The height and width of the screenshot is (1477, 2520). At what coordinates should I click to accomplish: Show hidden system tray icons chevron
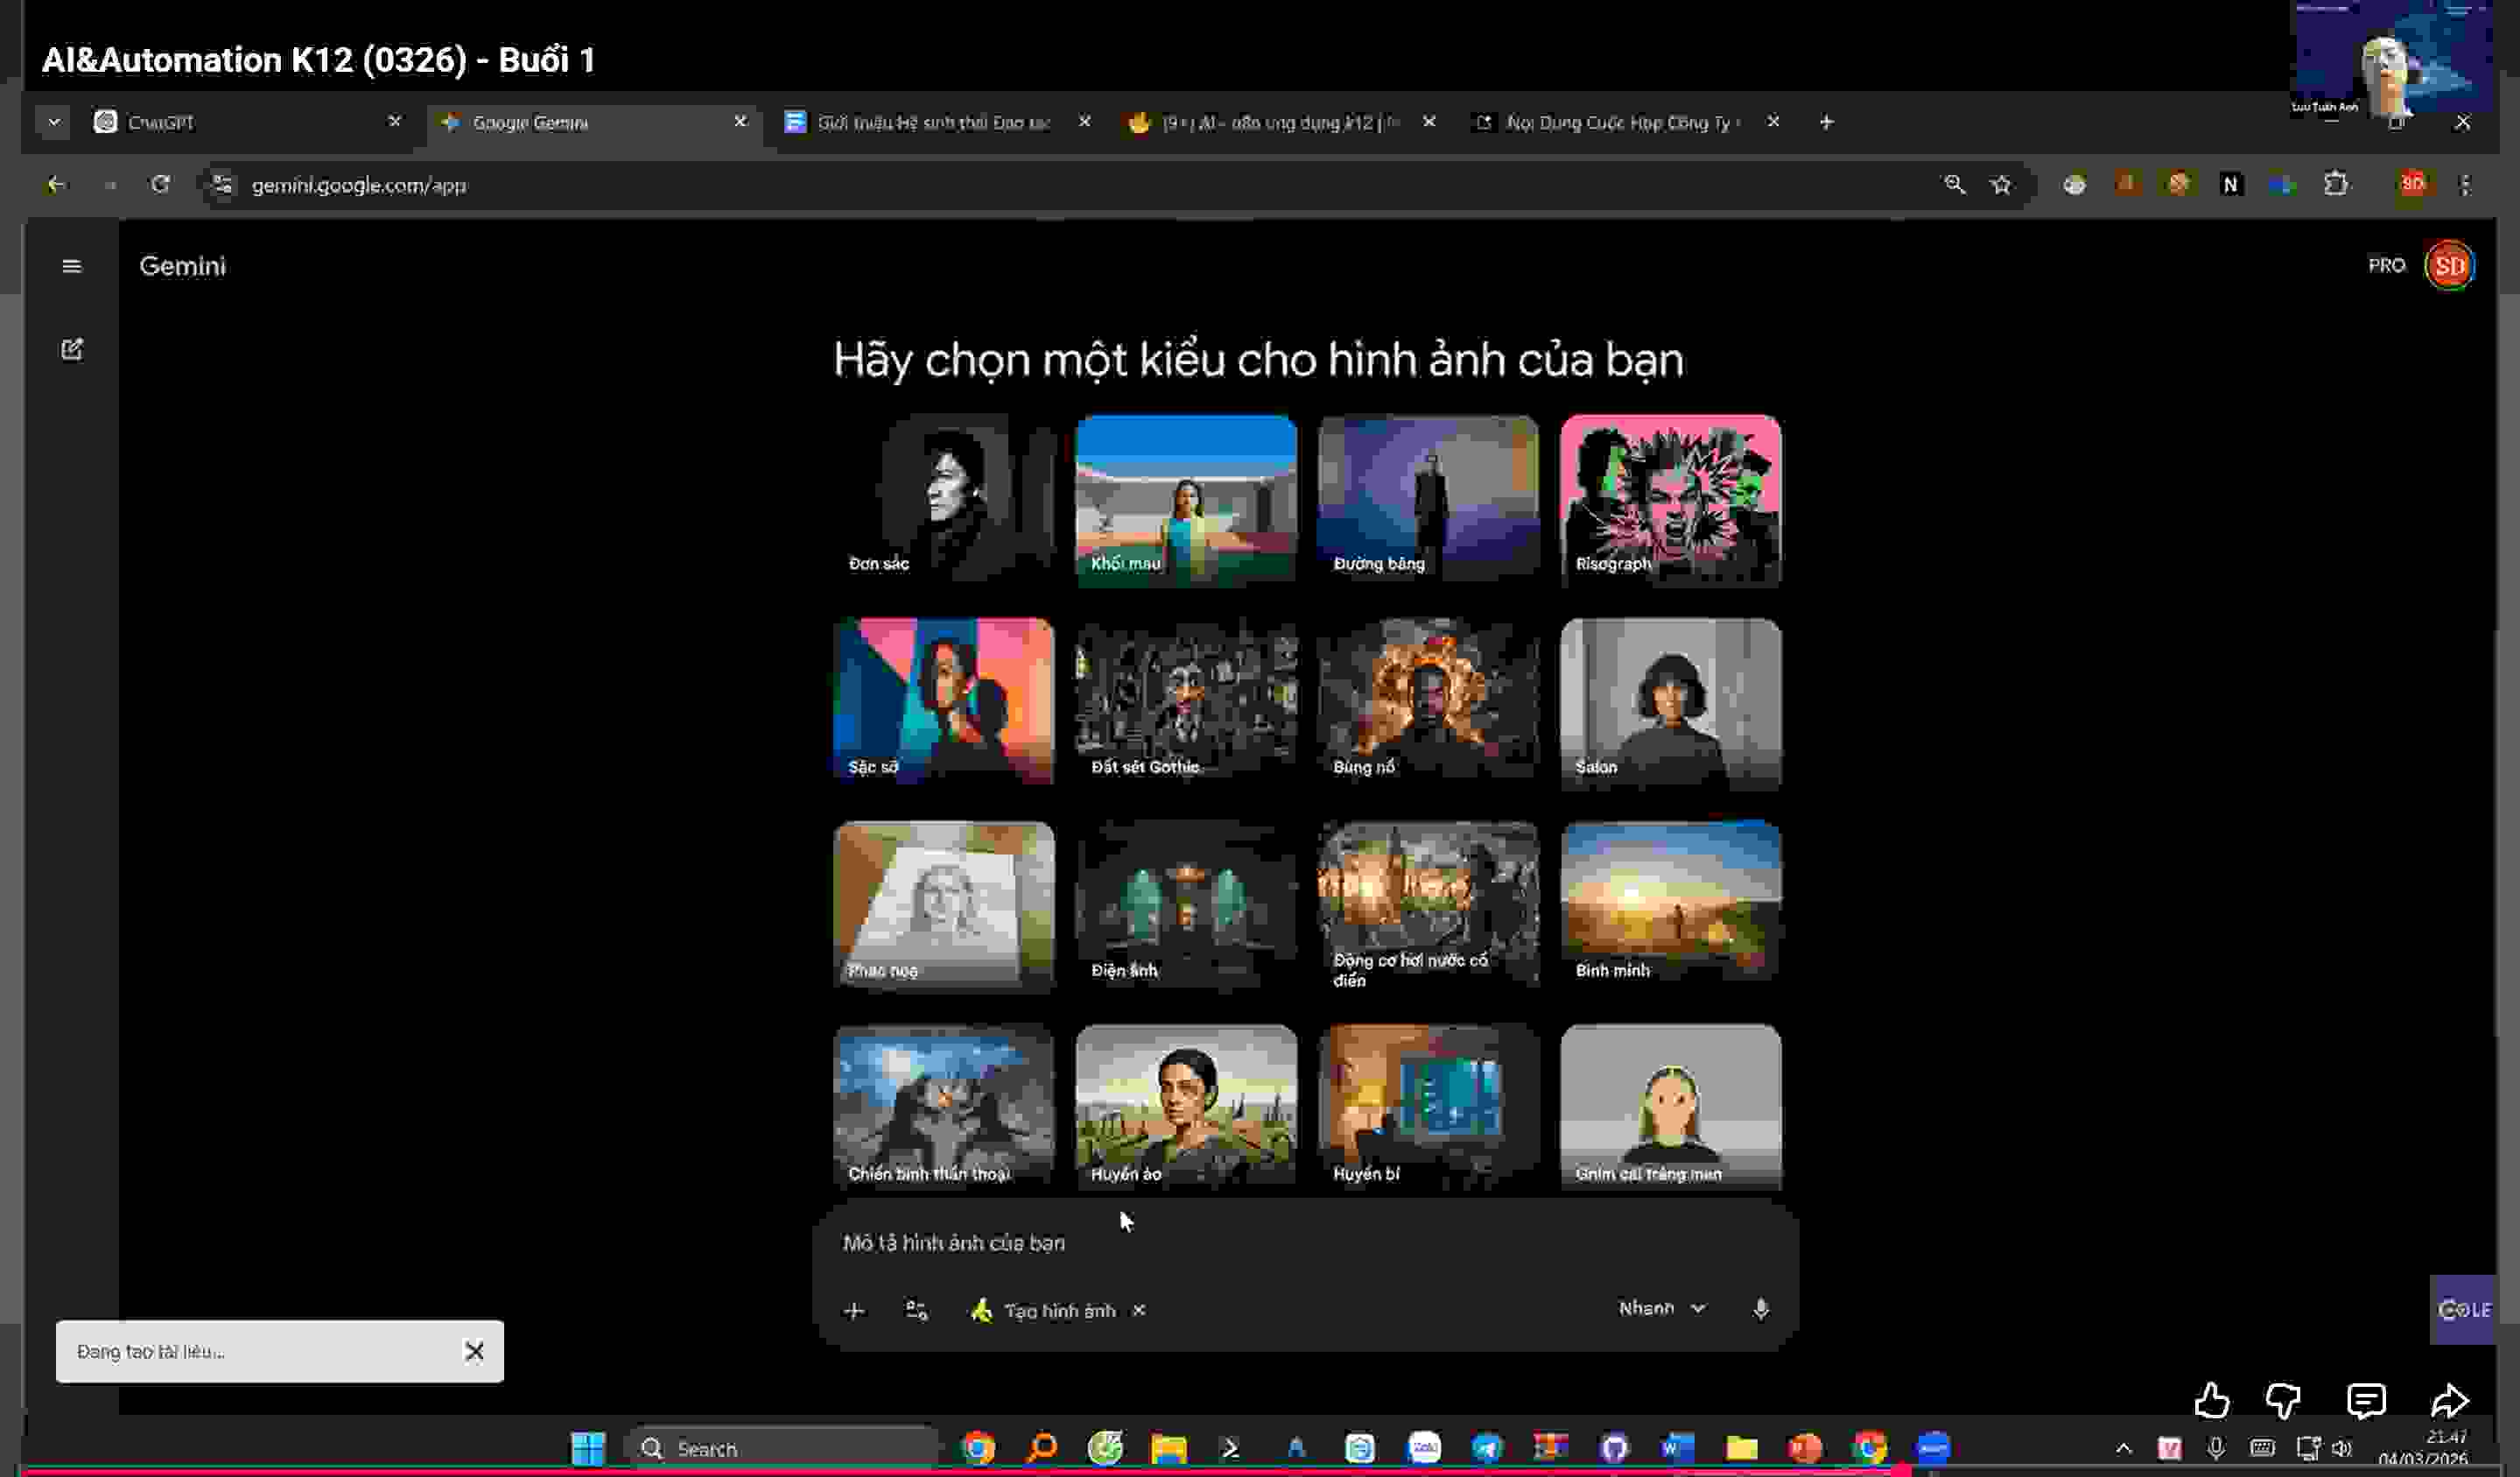(x=2123, y=1448)
